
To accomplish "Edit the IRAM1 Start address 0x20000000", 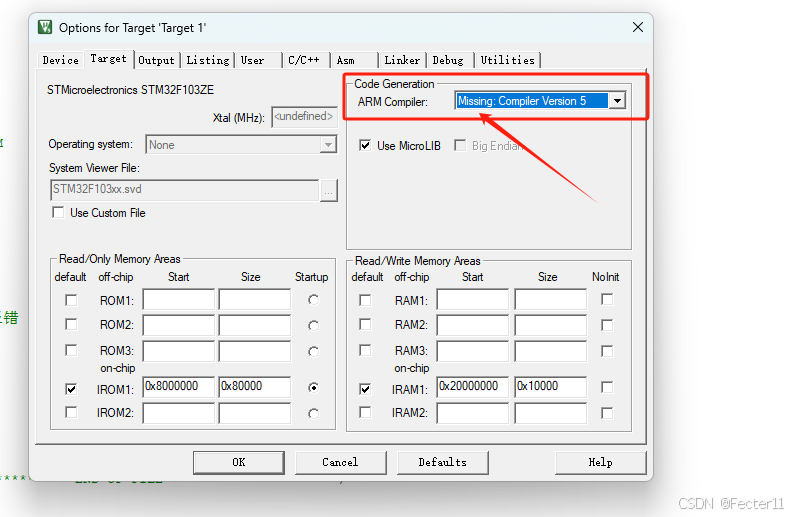I will [473, 387].
